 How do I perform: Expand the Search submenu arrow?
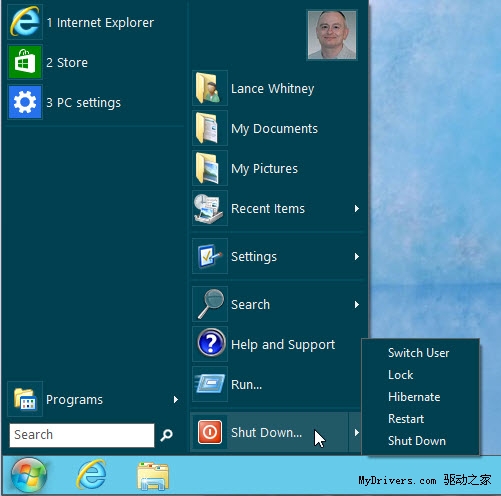(357, 304)
